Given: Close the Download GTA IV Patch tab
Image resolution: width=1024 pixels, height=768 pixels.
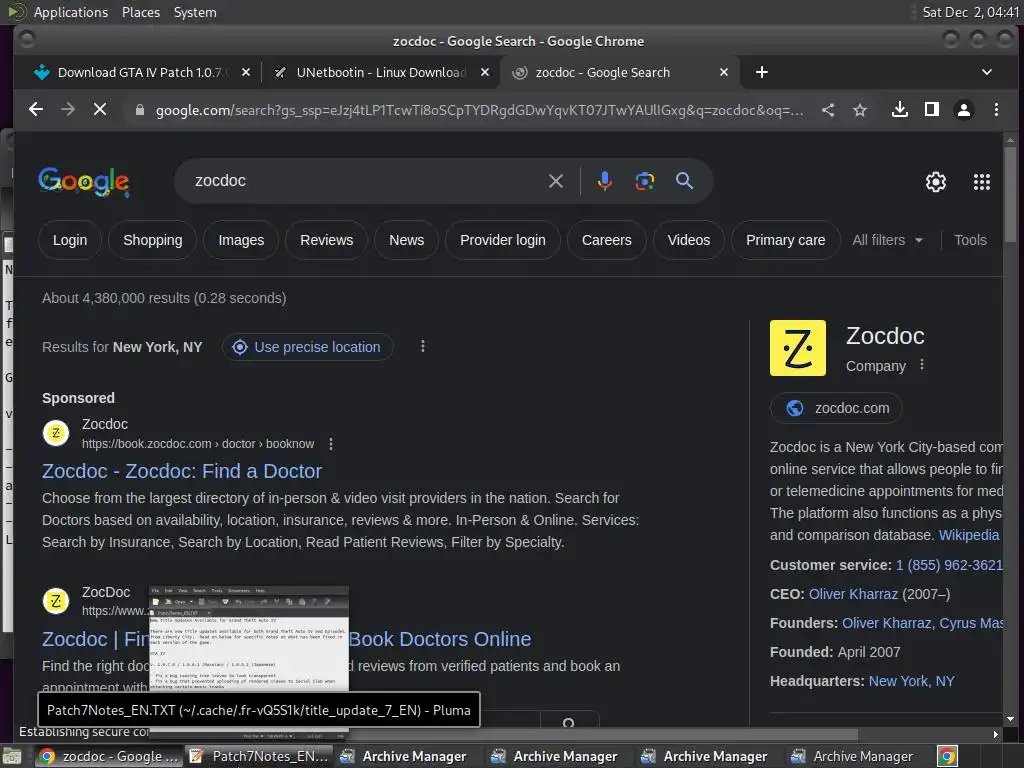Looking at the screenshot, I should pos(246,72).
